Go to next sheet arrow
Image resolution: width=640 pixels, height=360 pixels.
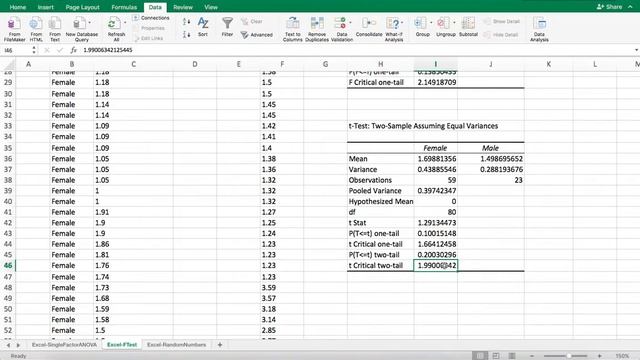(x=18, y=345)
